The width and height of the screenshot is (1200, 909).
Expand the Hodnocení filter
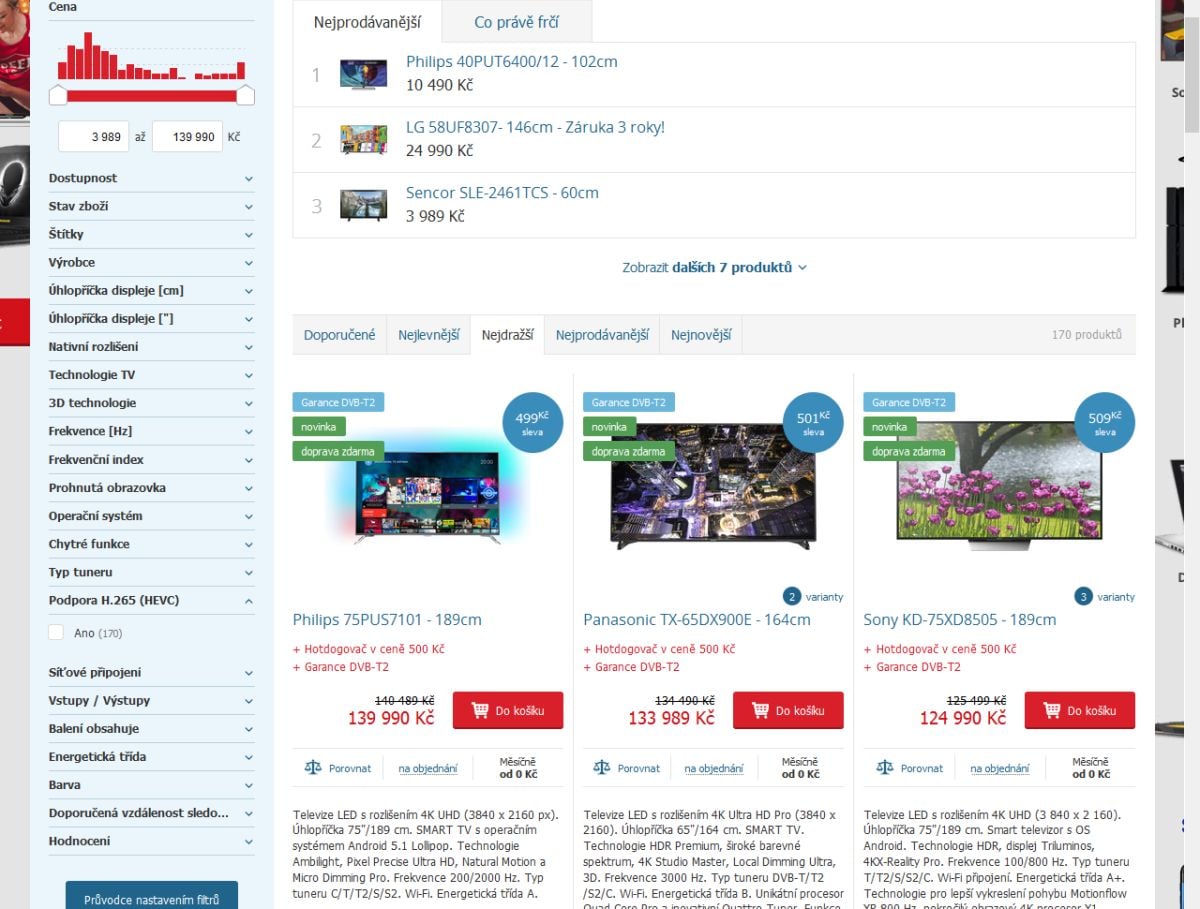(151, 842)
